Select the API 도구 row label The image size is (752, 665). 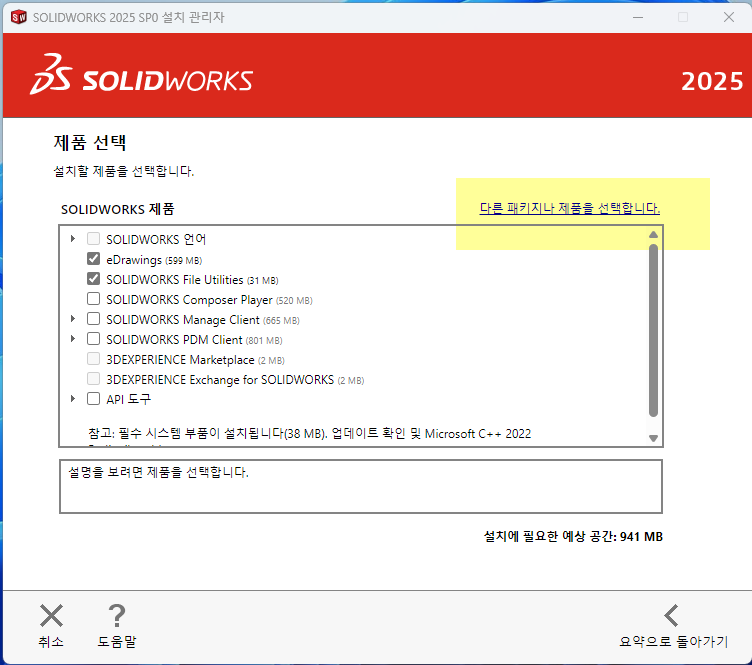[x=129, y=399]
